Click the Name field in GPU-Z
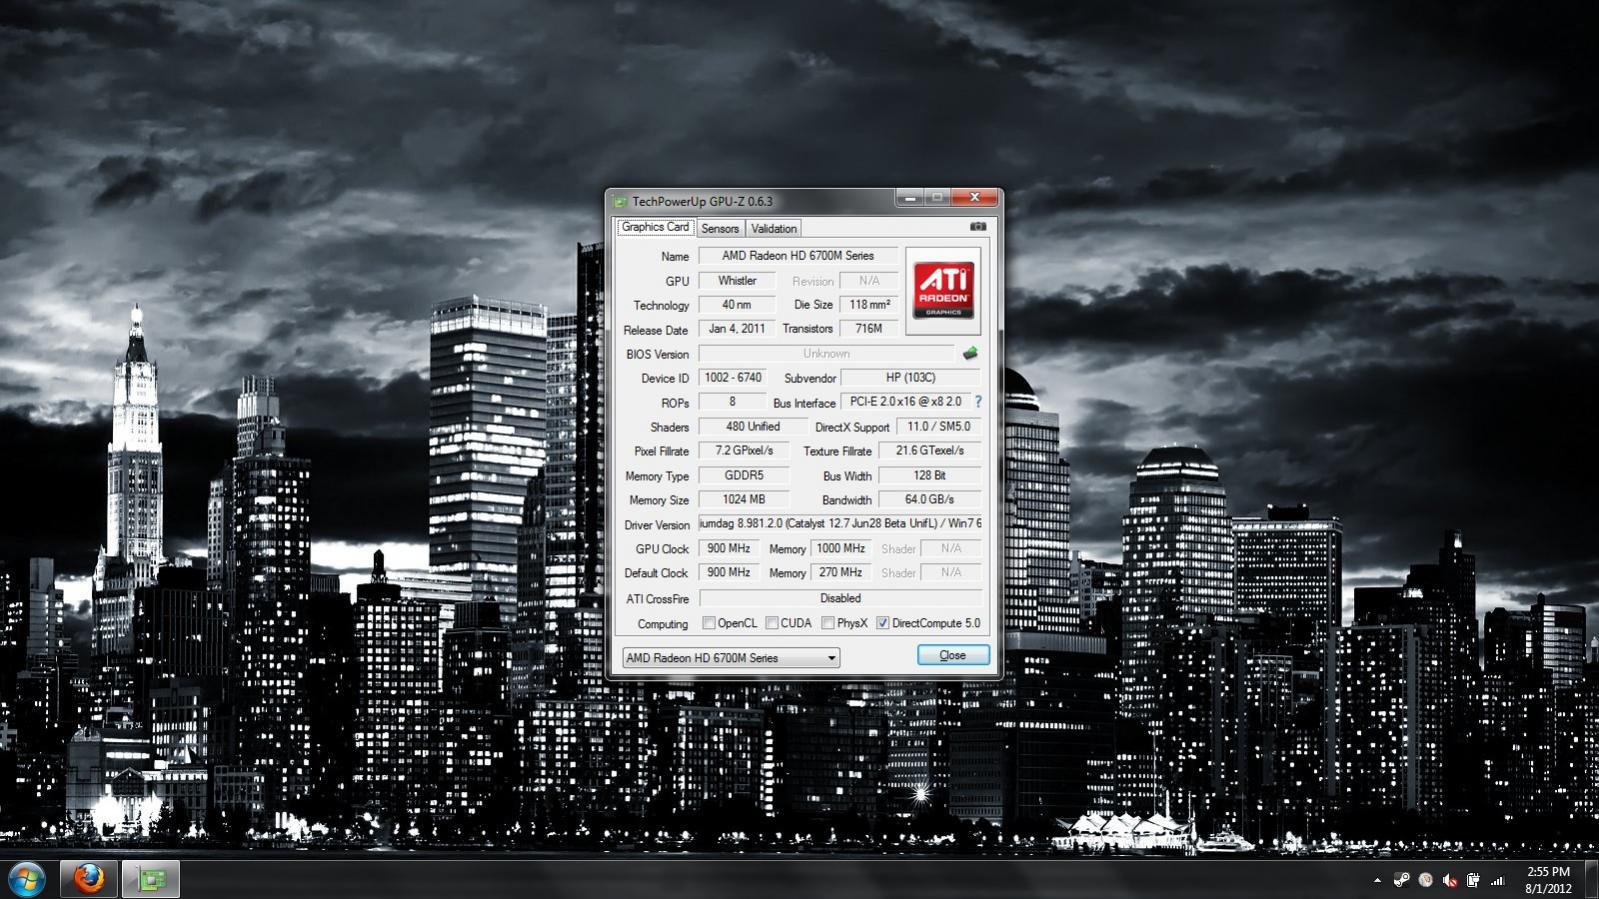The image size is (1599, 899). click(x=798, y=256)
